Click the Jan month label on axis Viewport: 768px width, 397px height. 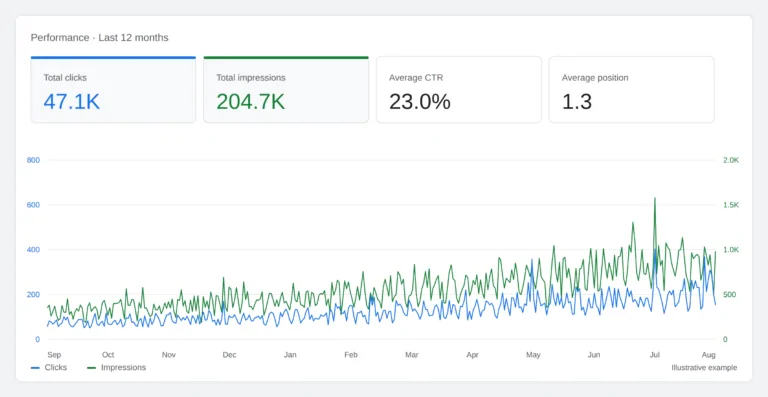(x=290, y=355)
